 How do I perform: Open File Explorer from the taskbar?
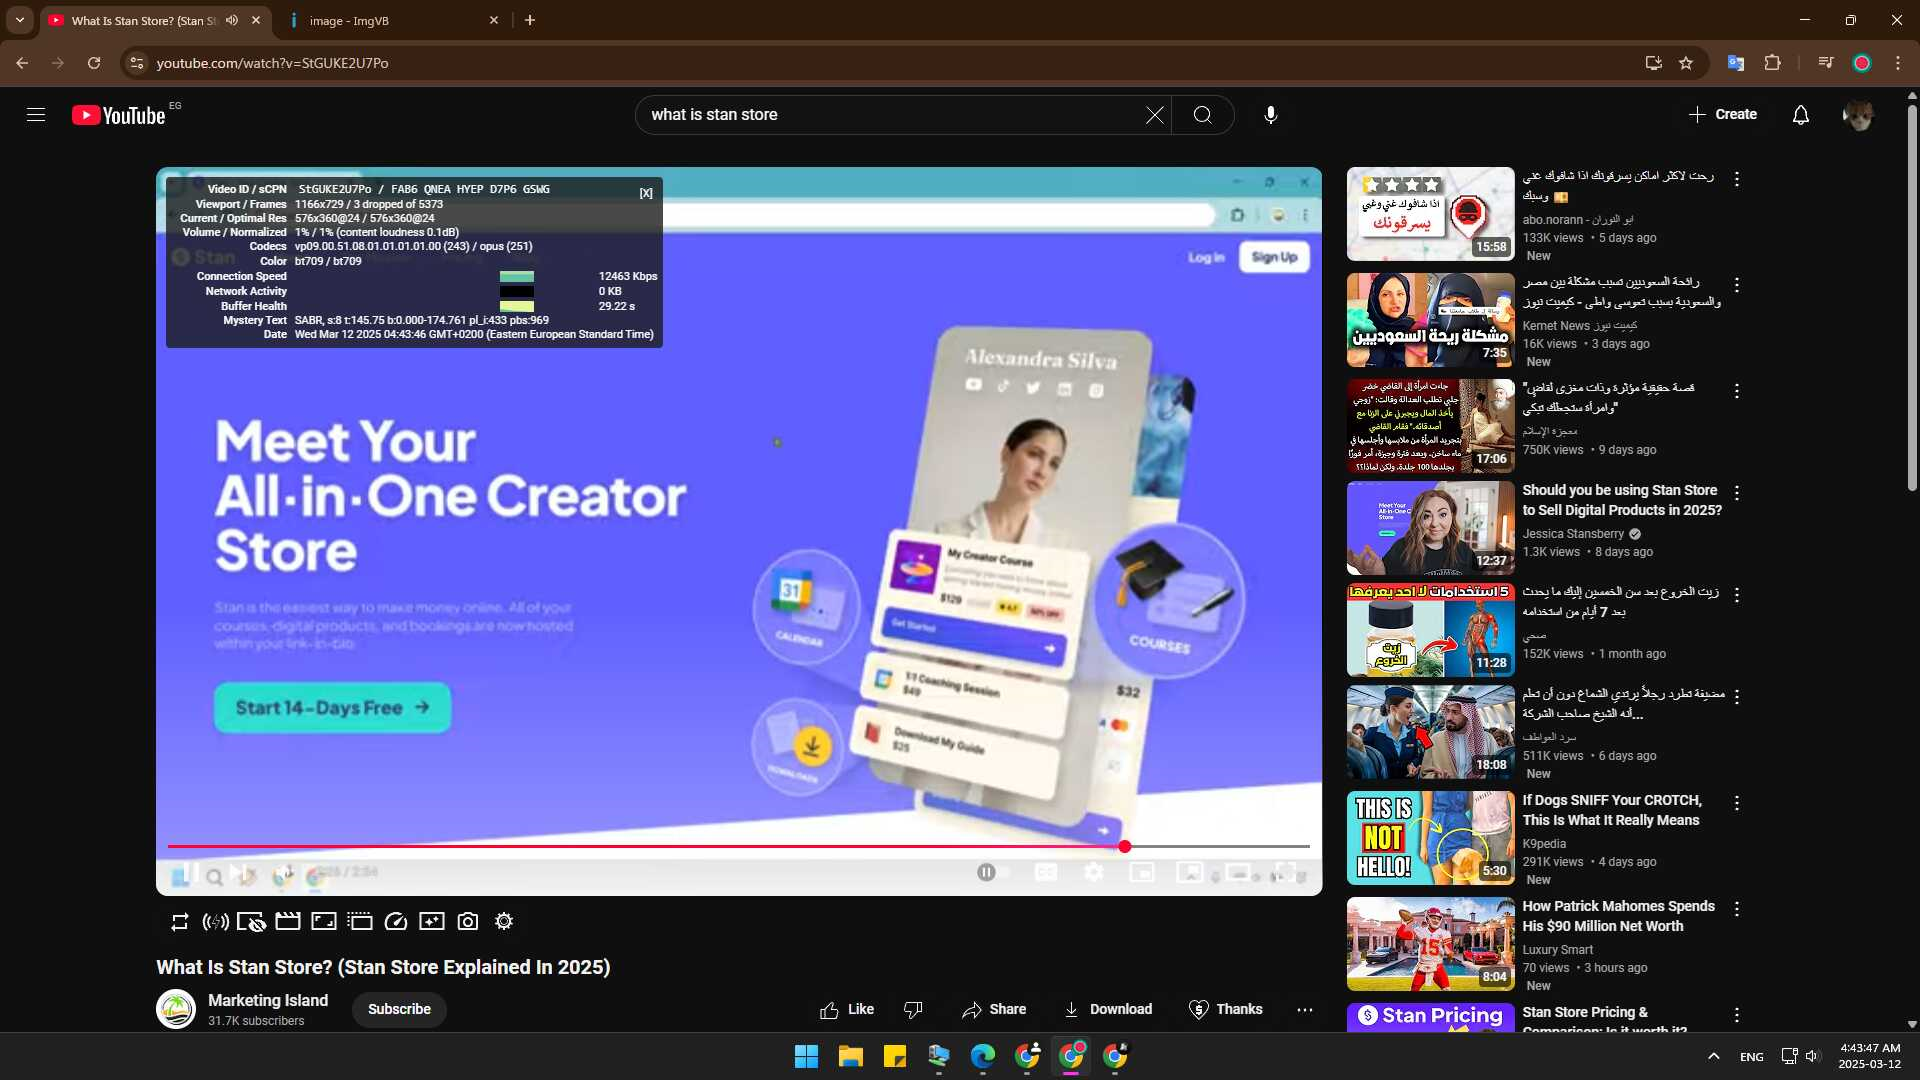coord(851,1056)
